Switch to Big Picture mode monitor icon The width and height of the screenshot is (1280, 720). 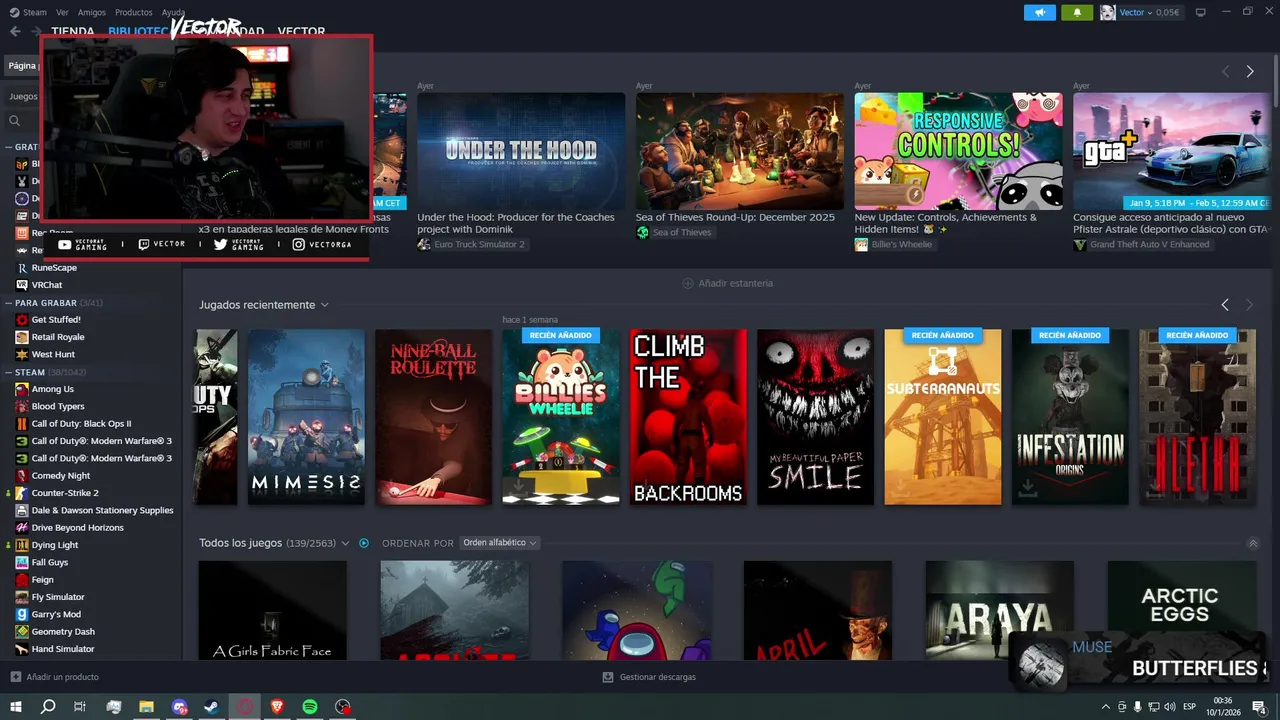(x=1200, y=12)
